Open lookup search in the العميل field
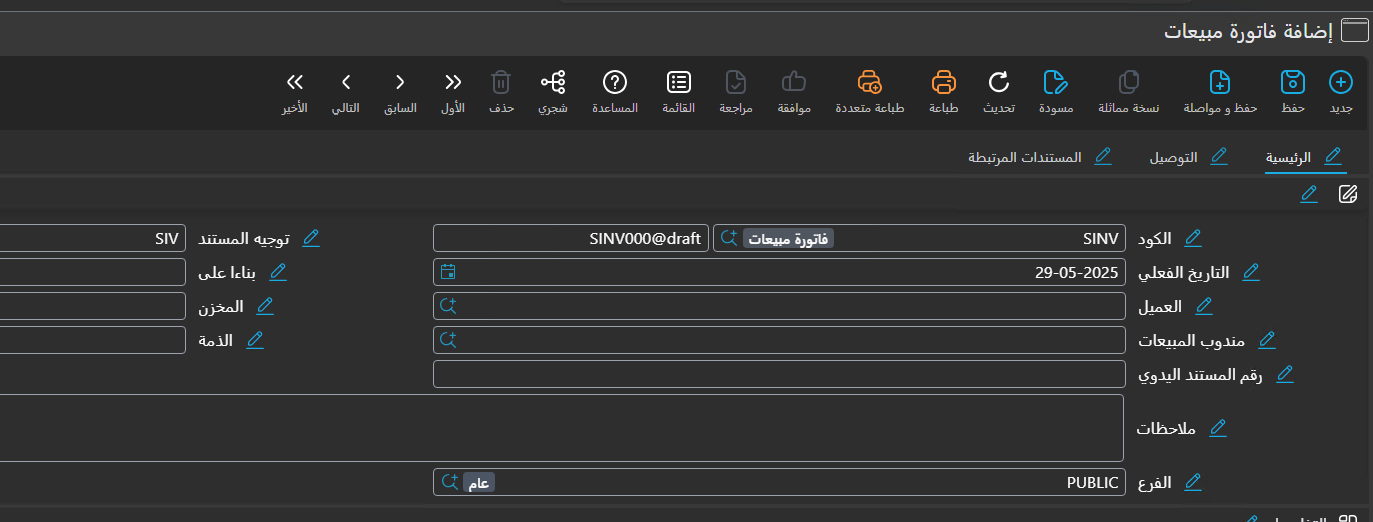 [x=448, y=305]
